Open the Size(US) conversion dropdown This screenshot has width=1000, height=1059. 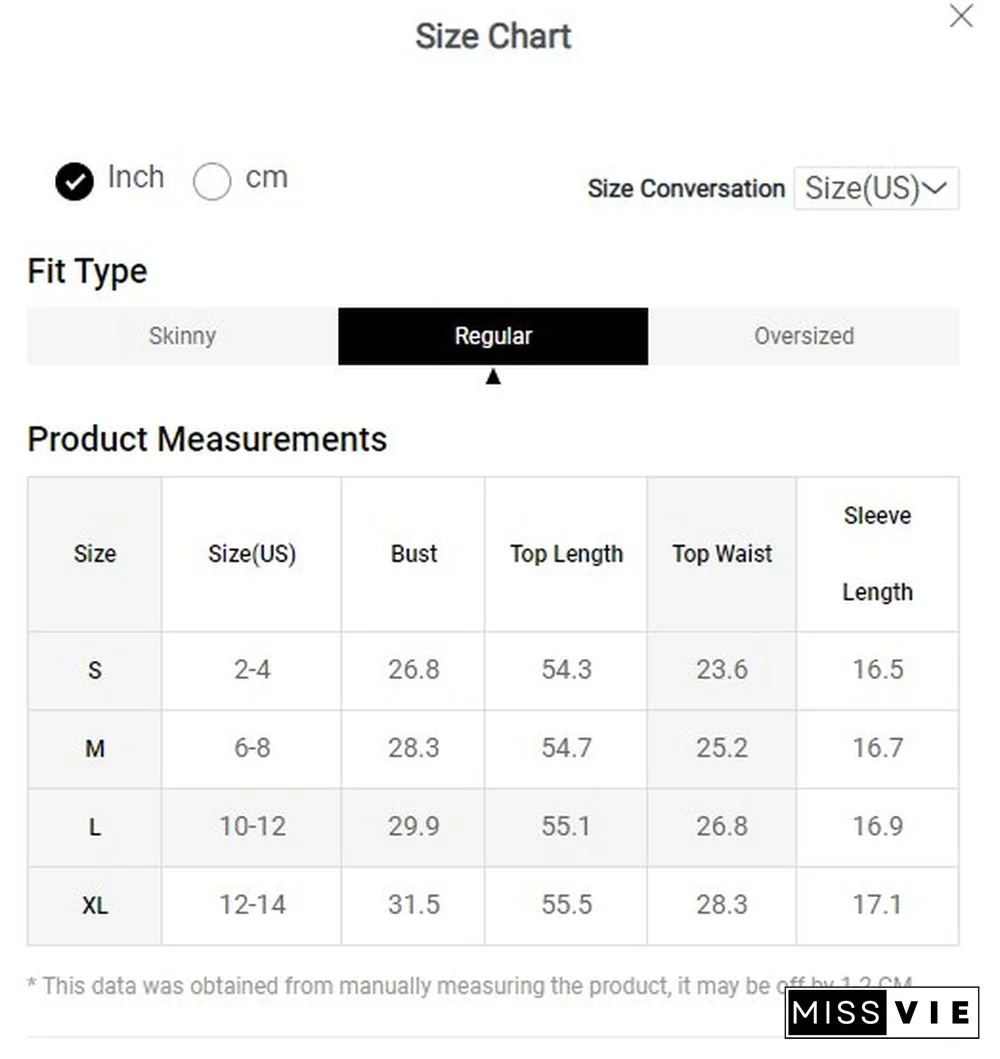(x=876, y=189)
